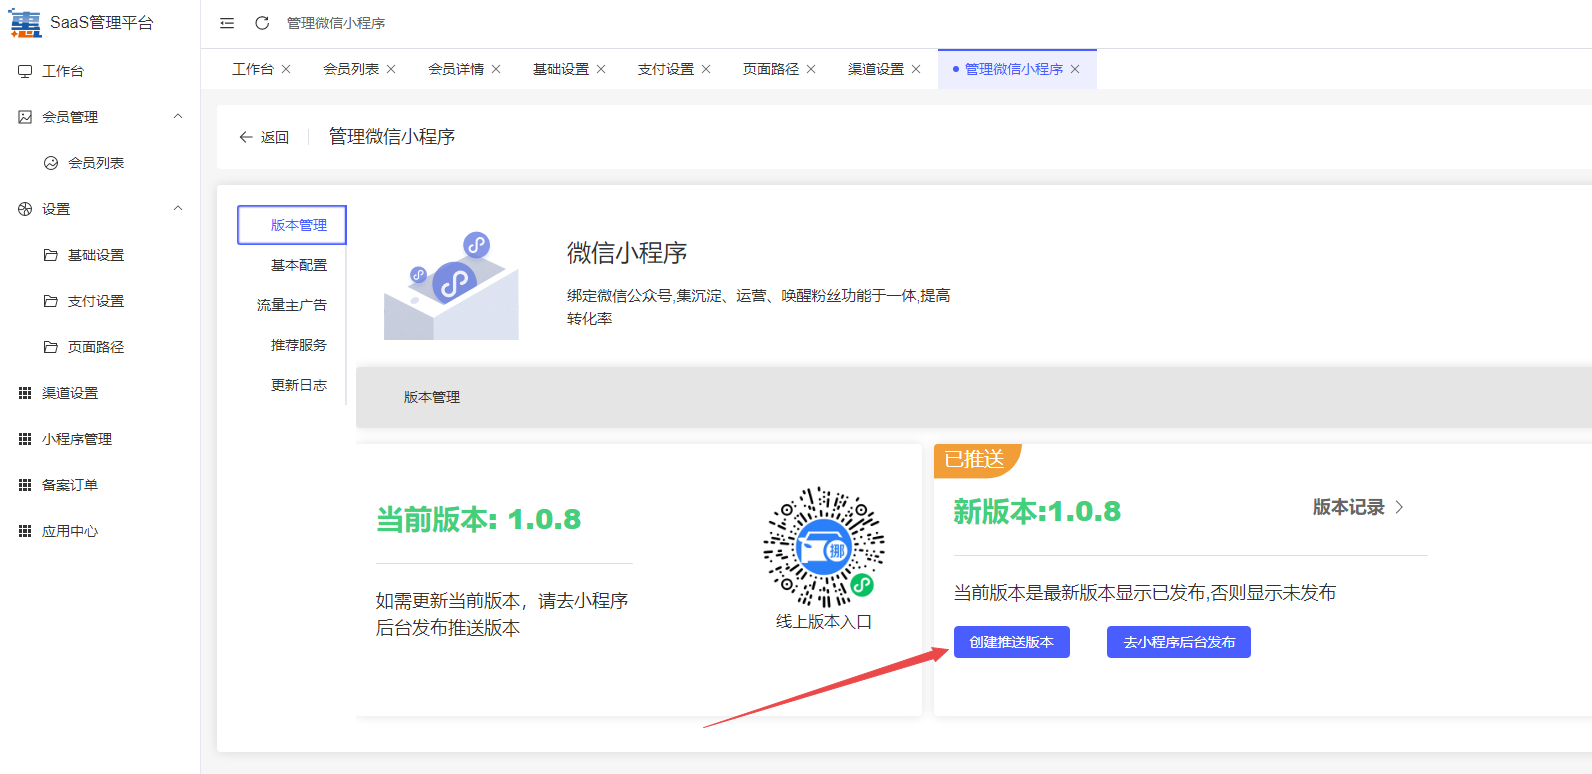Open 推荐服务 in the side menu
Viewport: 1592px width, 774px height.
tap(299, 345)
